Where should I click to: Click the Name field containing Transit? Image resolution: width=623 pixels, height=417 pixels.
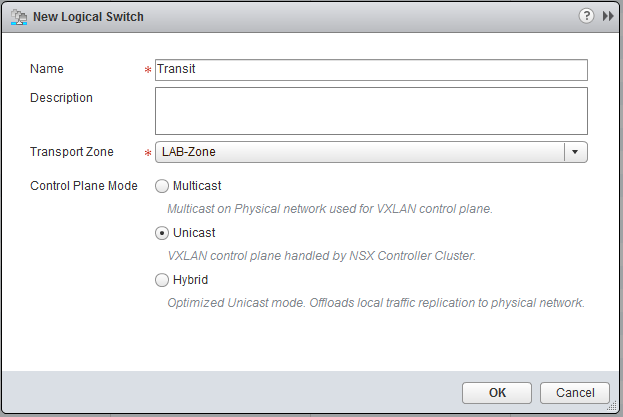(x=370, y=70)
